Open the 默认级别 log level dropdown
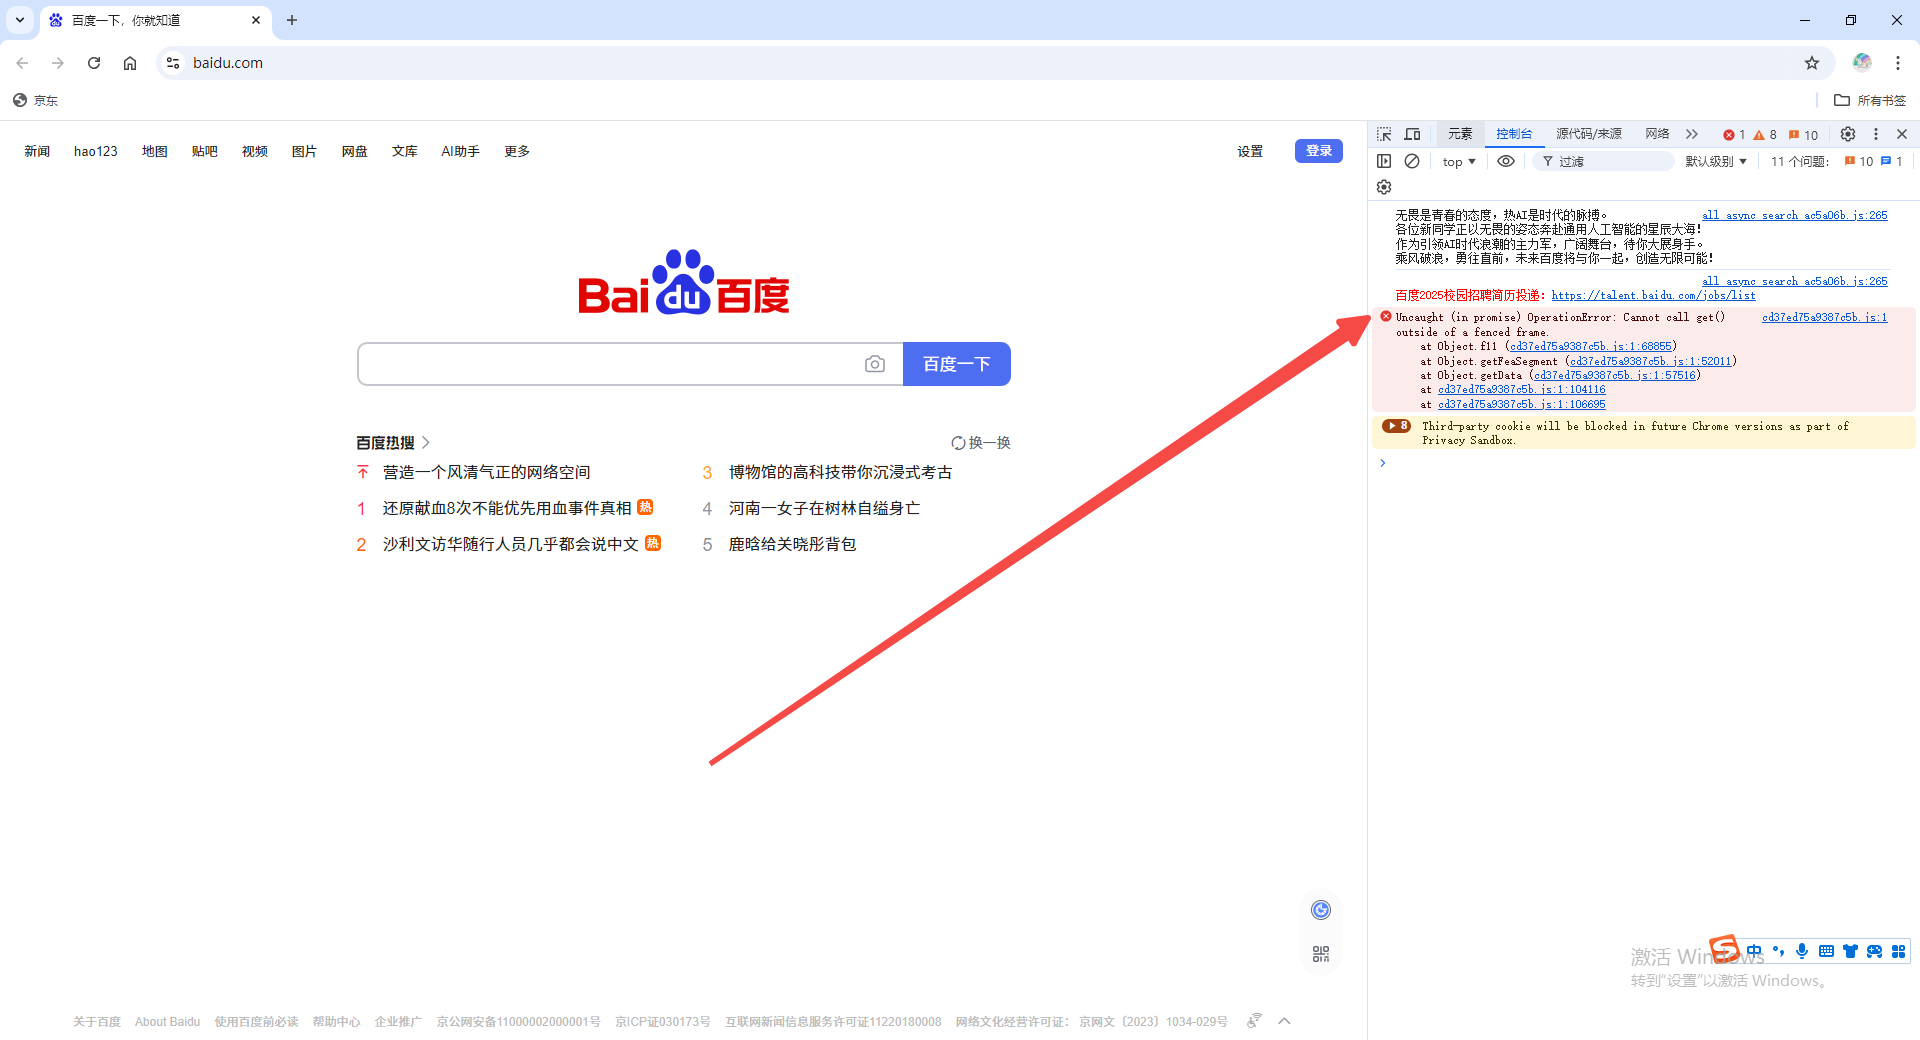 point(1716,162)
